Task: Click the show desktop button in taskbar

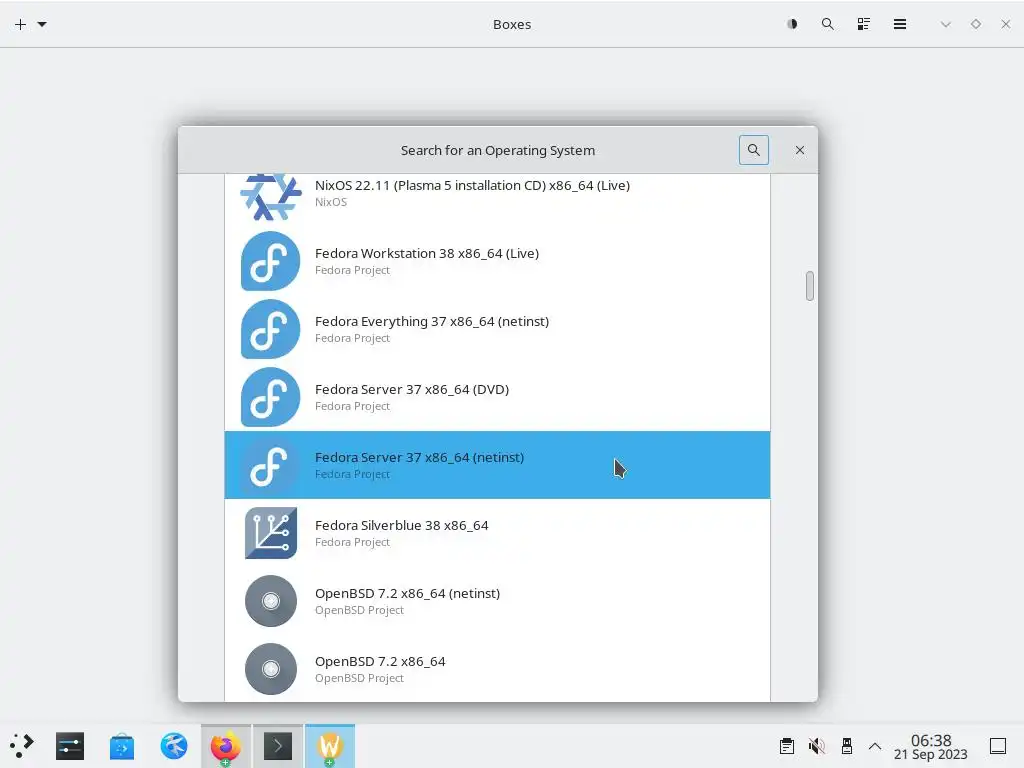Action: (x=998, y=746)
